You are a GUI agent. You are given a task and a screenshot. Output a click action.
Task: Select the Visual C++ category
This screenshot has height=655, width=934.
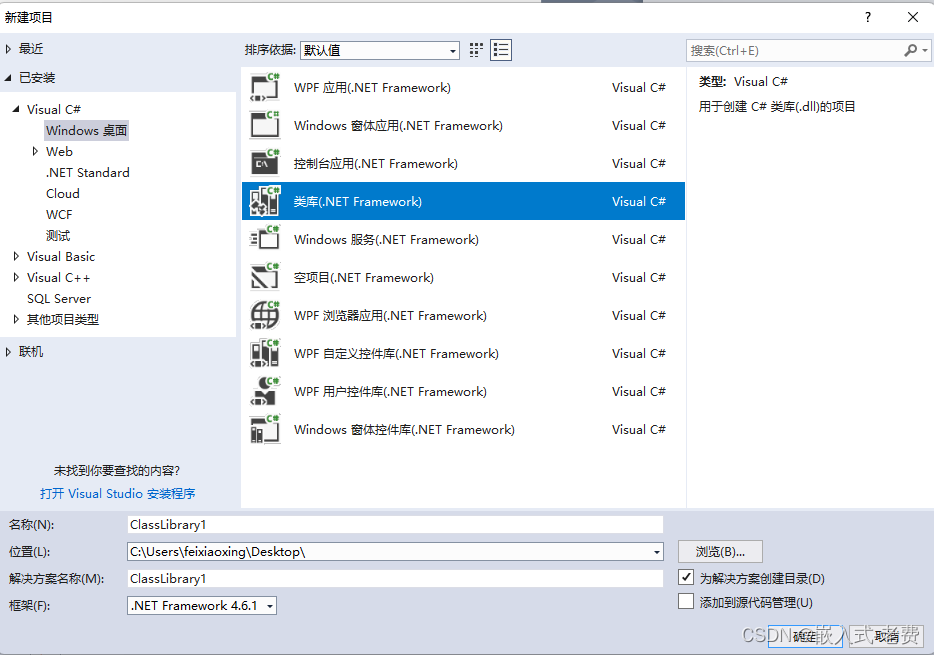[x=60, y=277]
